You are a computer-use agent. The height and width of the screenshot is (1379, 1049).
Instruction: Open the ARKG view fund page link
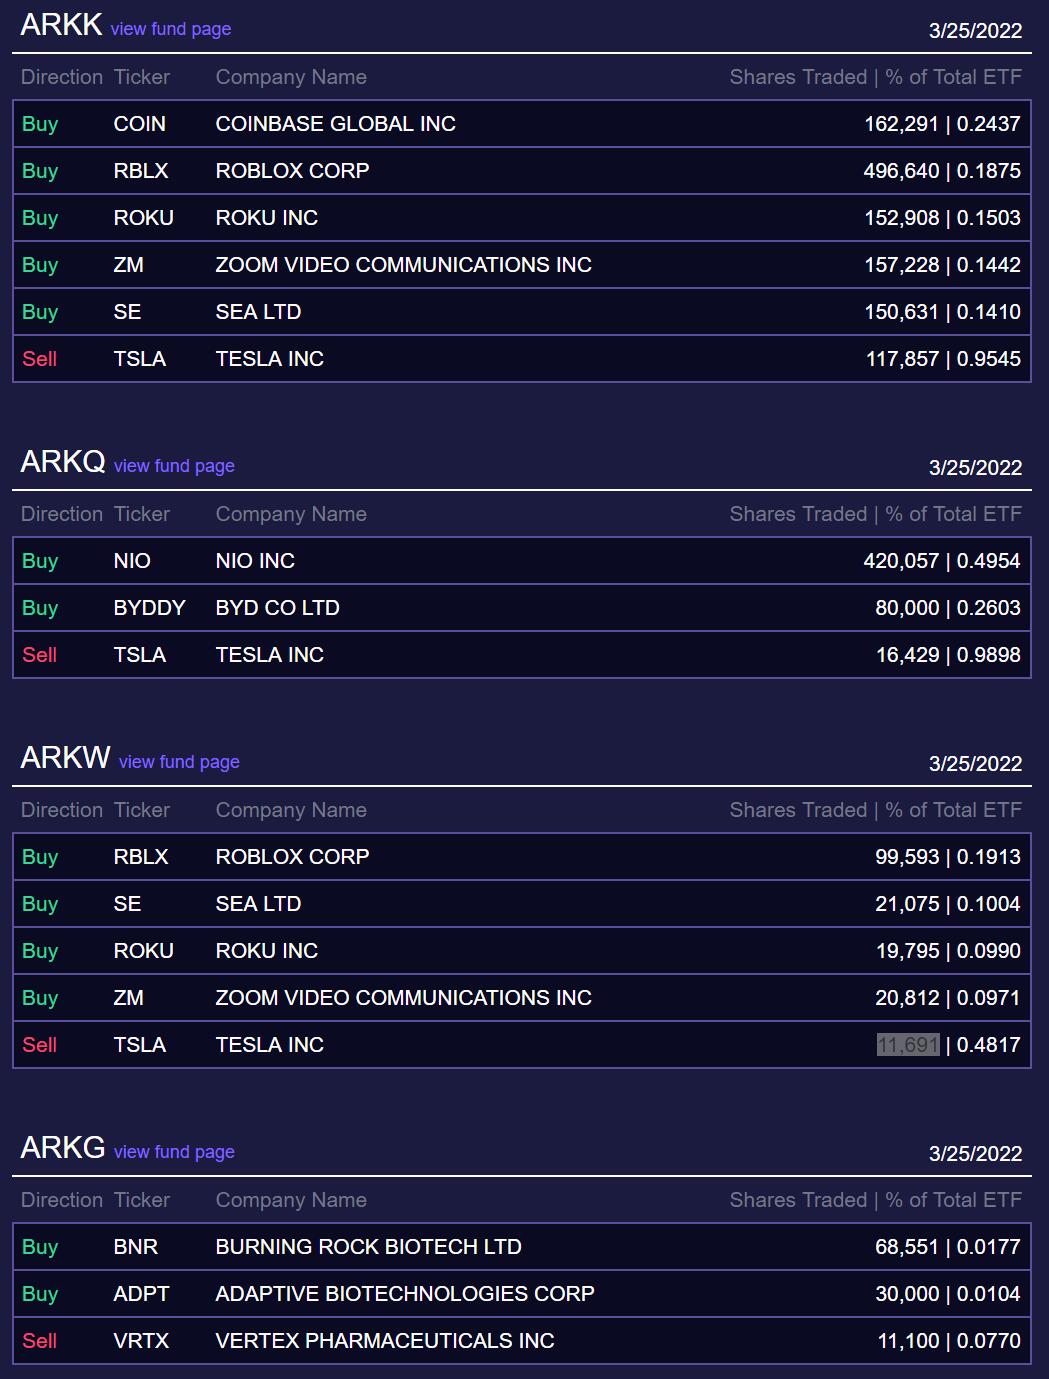click(174, 1152)
